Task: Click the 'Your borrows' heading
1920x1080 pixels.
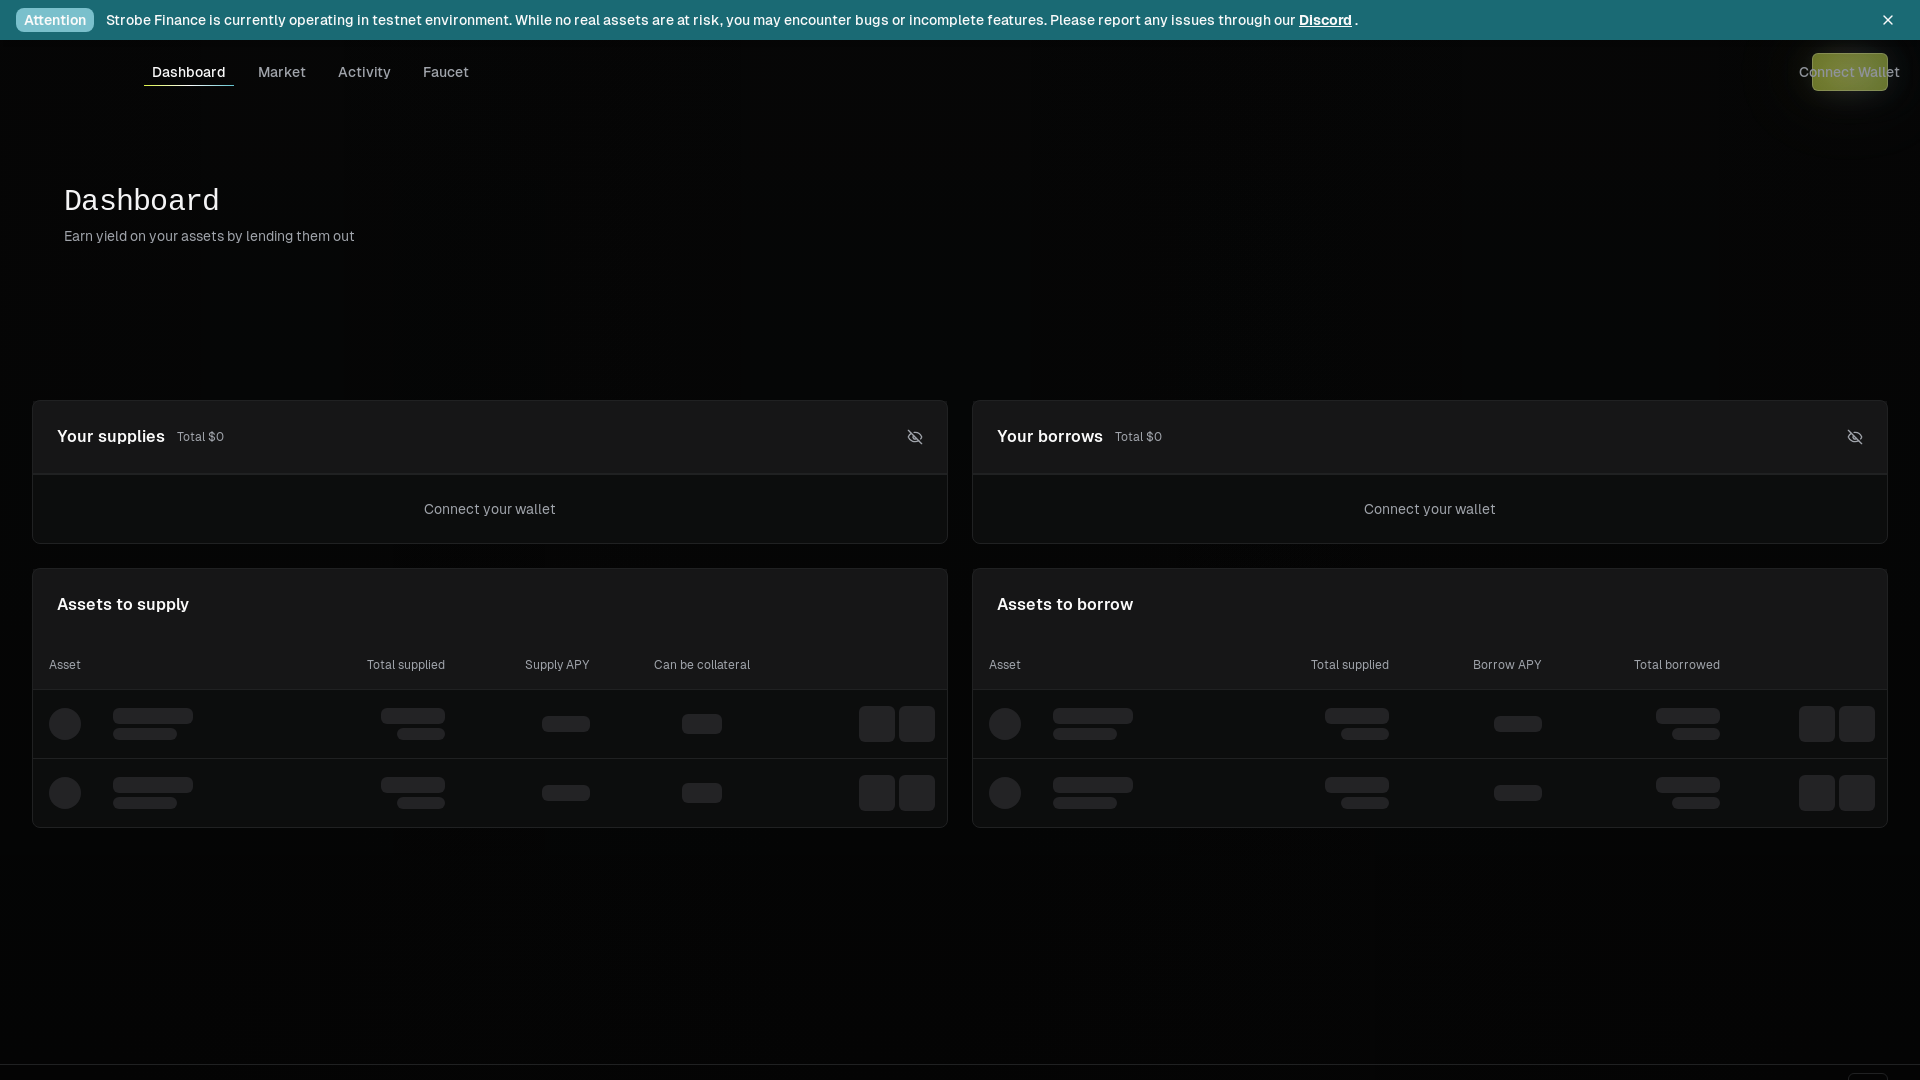Action: click(1050, 436)
